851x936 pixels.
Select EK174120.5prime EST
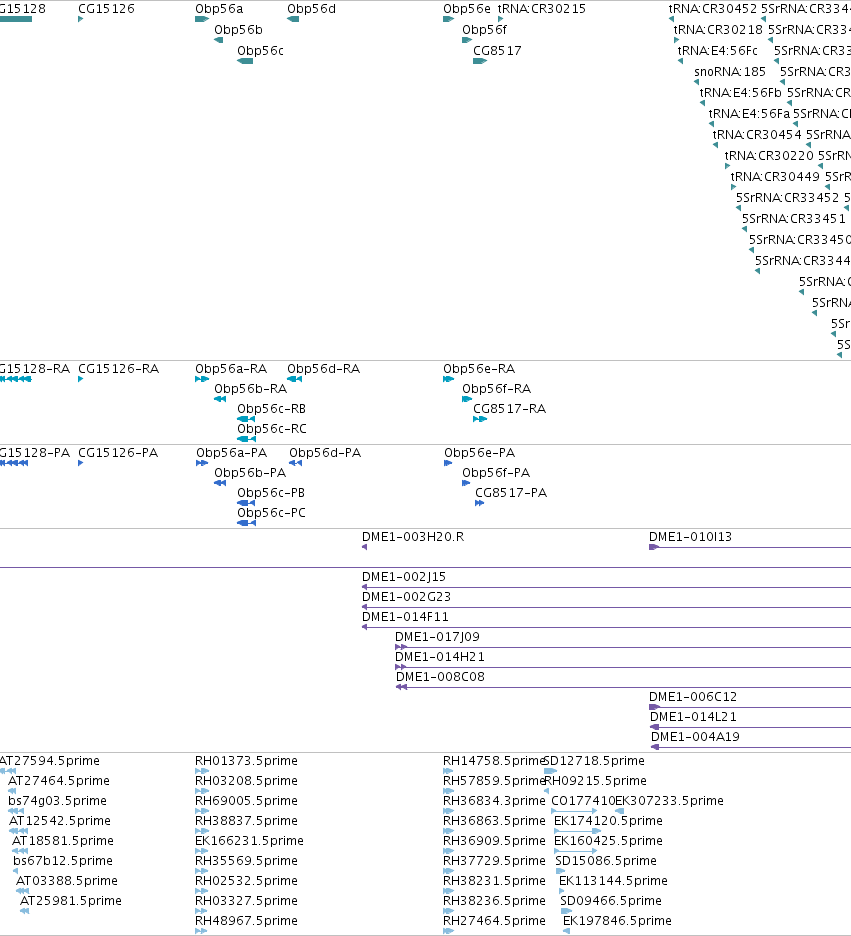pos(577,831)
